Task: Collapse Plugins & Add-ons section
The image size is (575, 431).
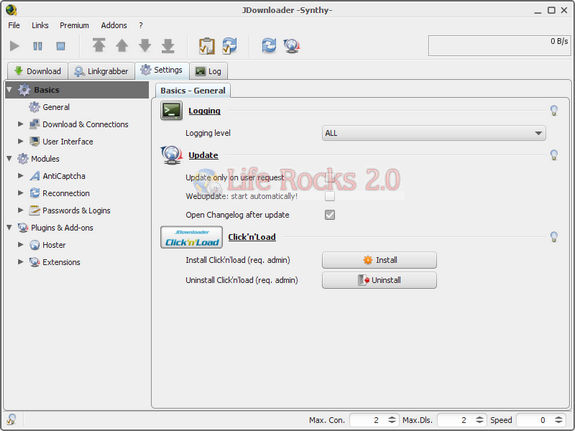Action: (10, 227)
